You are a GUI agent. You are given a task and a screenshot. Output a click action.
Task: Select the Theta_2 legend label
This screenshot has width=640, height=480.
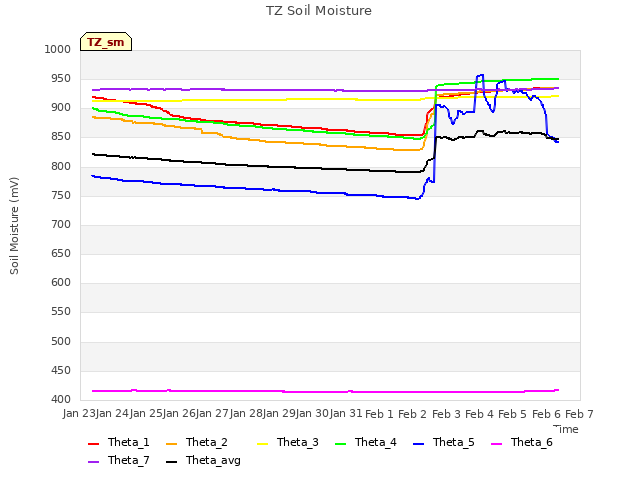(207, 442)
